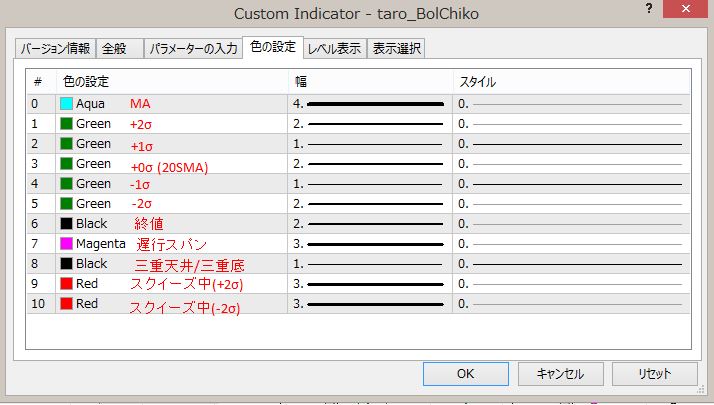Open the パラメーターの入力 tab

pos(192,48)
